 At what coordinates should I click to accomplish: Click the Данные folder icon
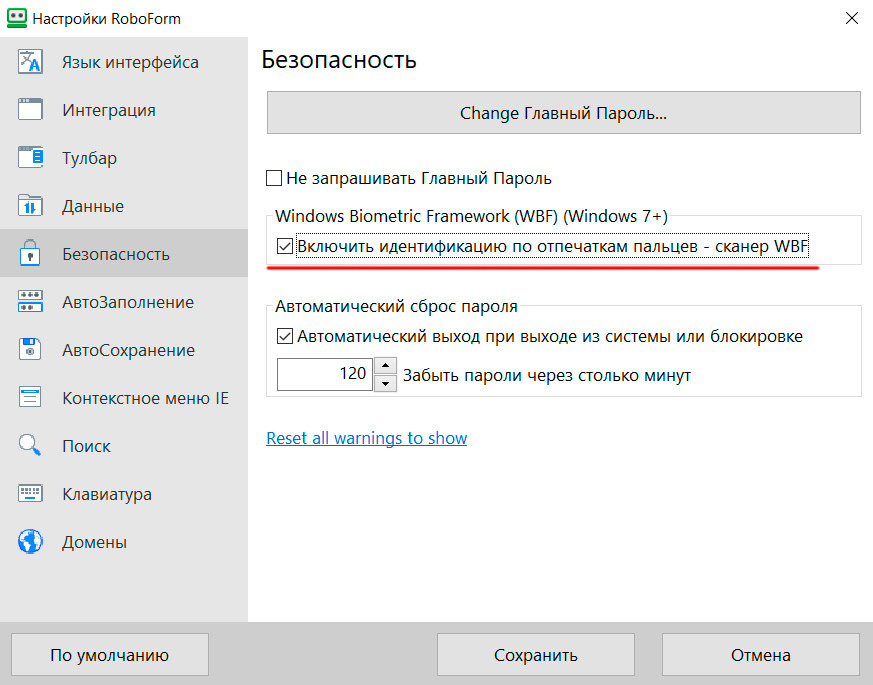point(30,206)
